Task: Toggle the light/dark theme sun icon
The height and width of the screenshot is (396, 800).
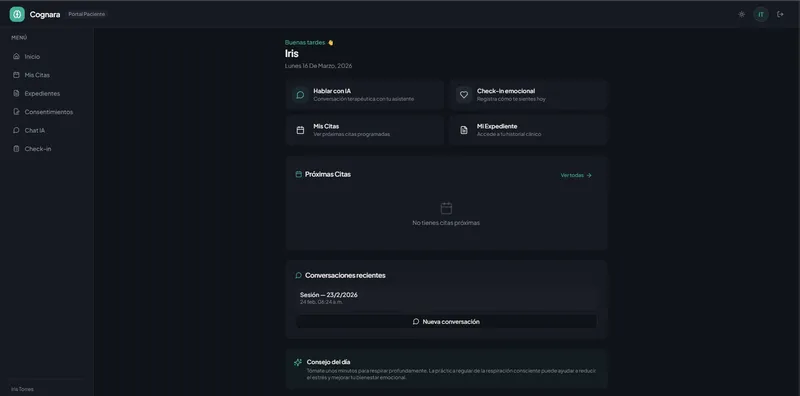Action: pyautogui.click(x=741, y=14)
